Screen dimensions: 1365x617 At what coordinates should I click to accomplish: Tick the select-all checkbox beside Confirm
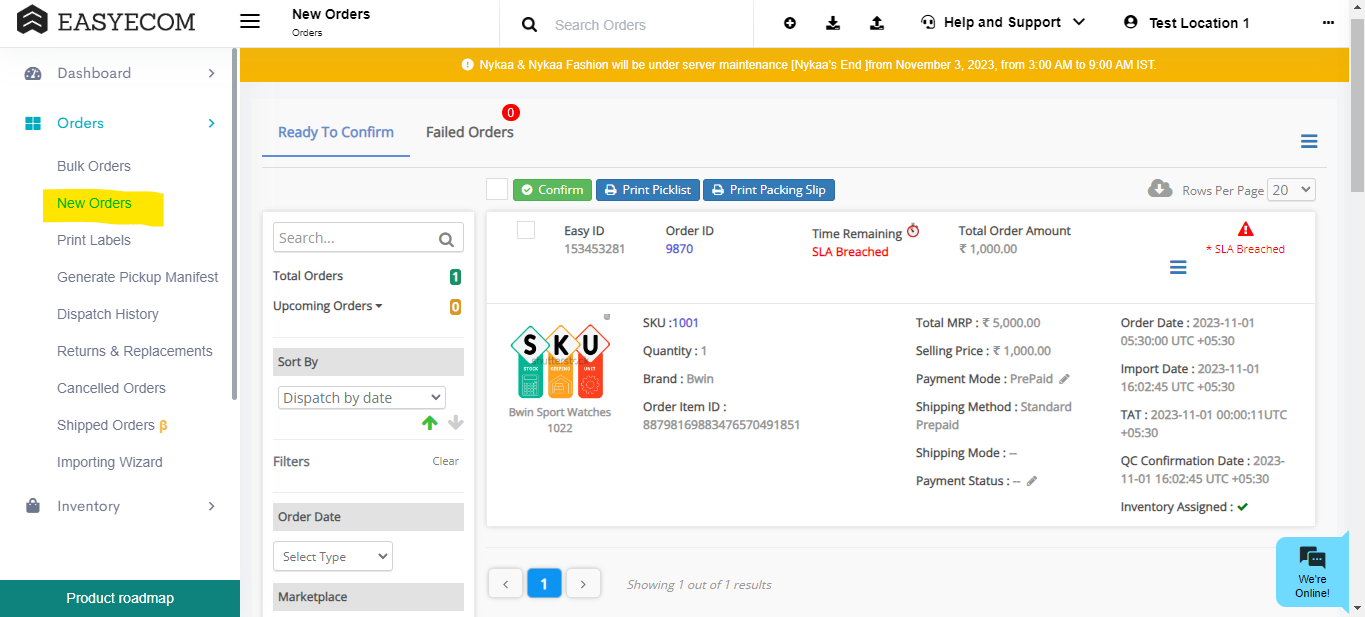[497, 189]
